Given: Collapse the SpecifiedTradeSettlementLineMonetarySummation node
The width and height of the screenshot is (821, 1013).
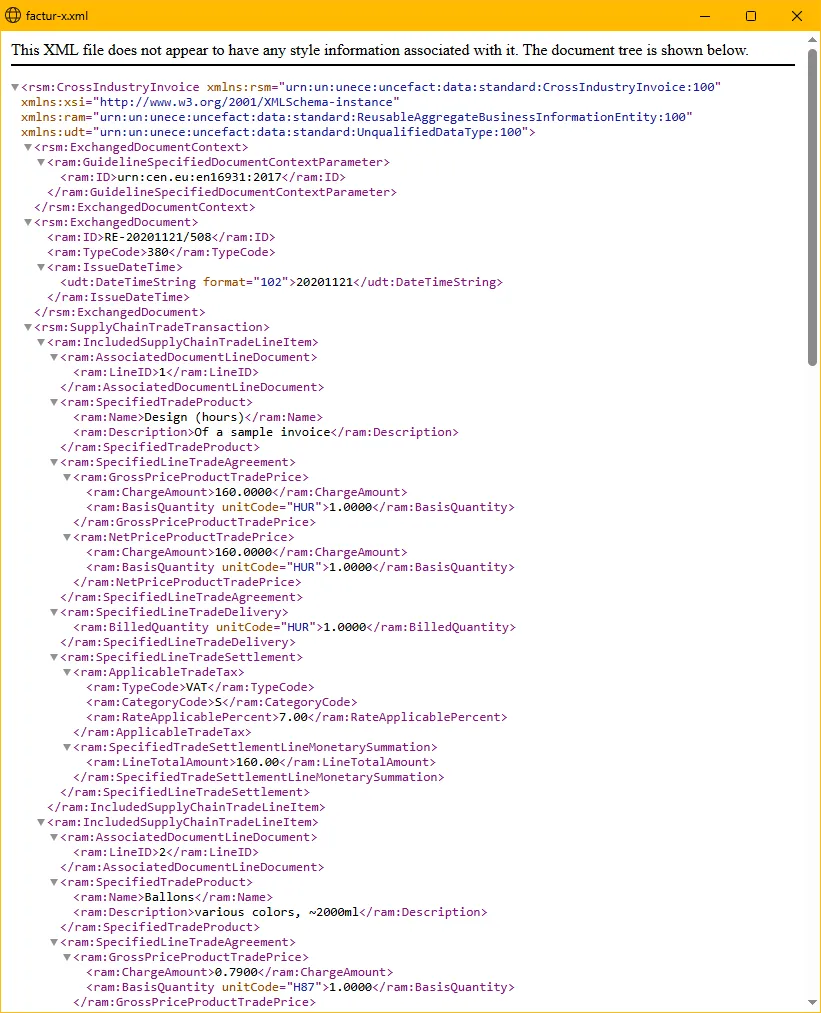Looking at the screenshot, I should [67, 747].
